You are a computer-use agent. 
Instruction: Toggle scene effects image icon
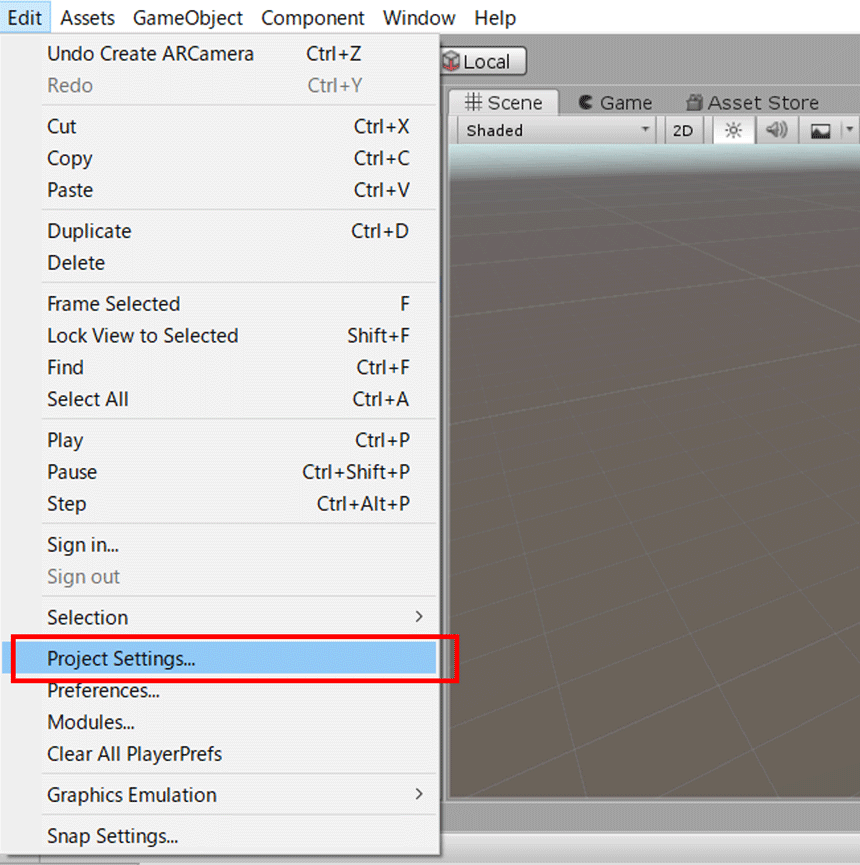820,131
